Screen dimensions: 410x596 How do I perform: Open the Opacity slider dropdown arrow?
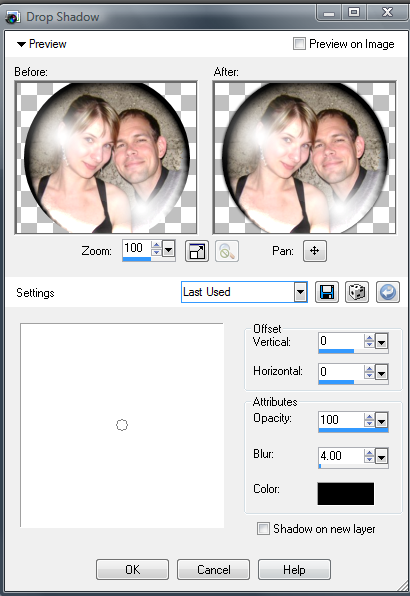point(381,421)
